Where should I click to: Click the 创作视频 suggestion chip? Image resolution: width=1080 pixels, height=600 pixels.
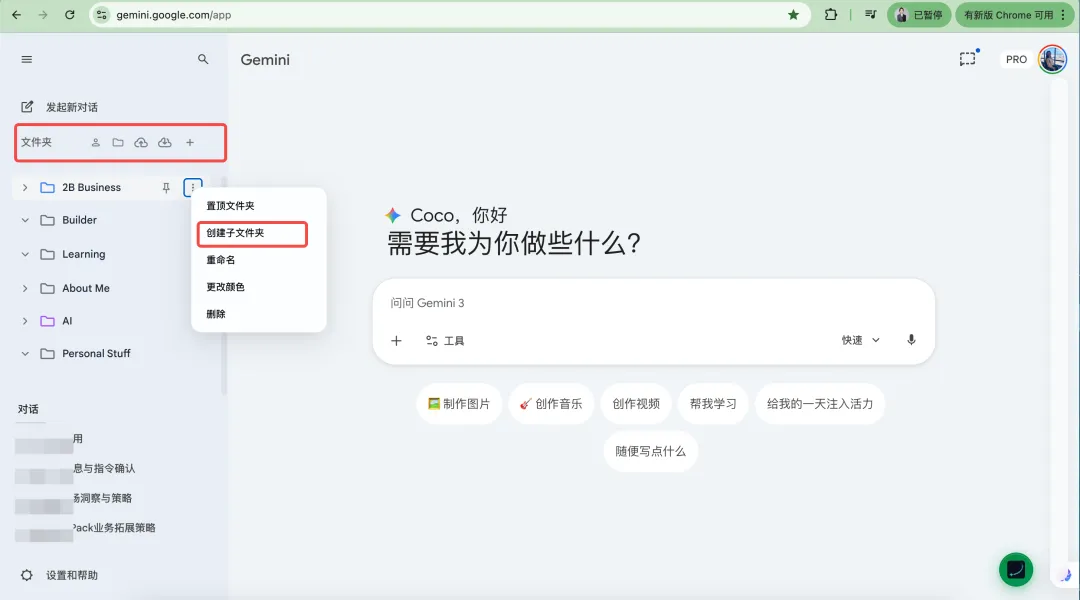click(x=636, y=404)
